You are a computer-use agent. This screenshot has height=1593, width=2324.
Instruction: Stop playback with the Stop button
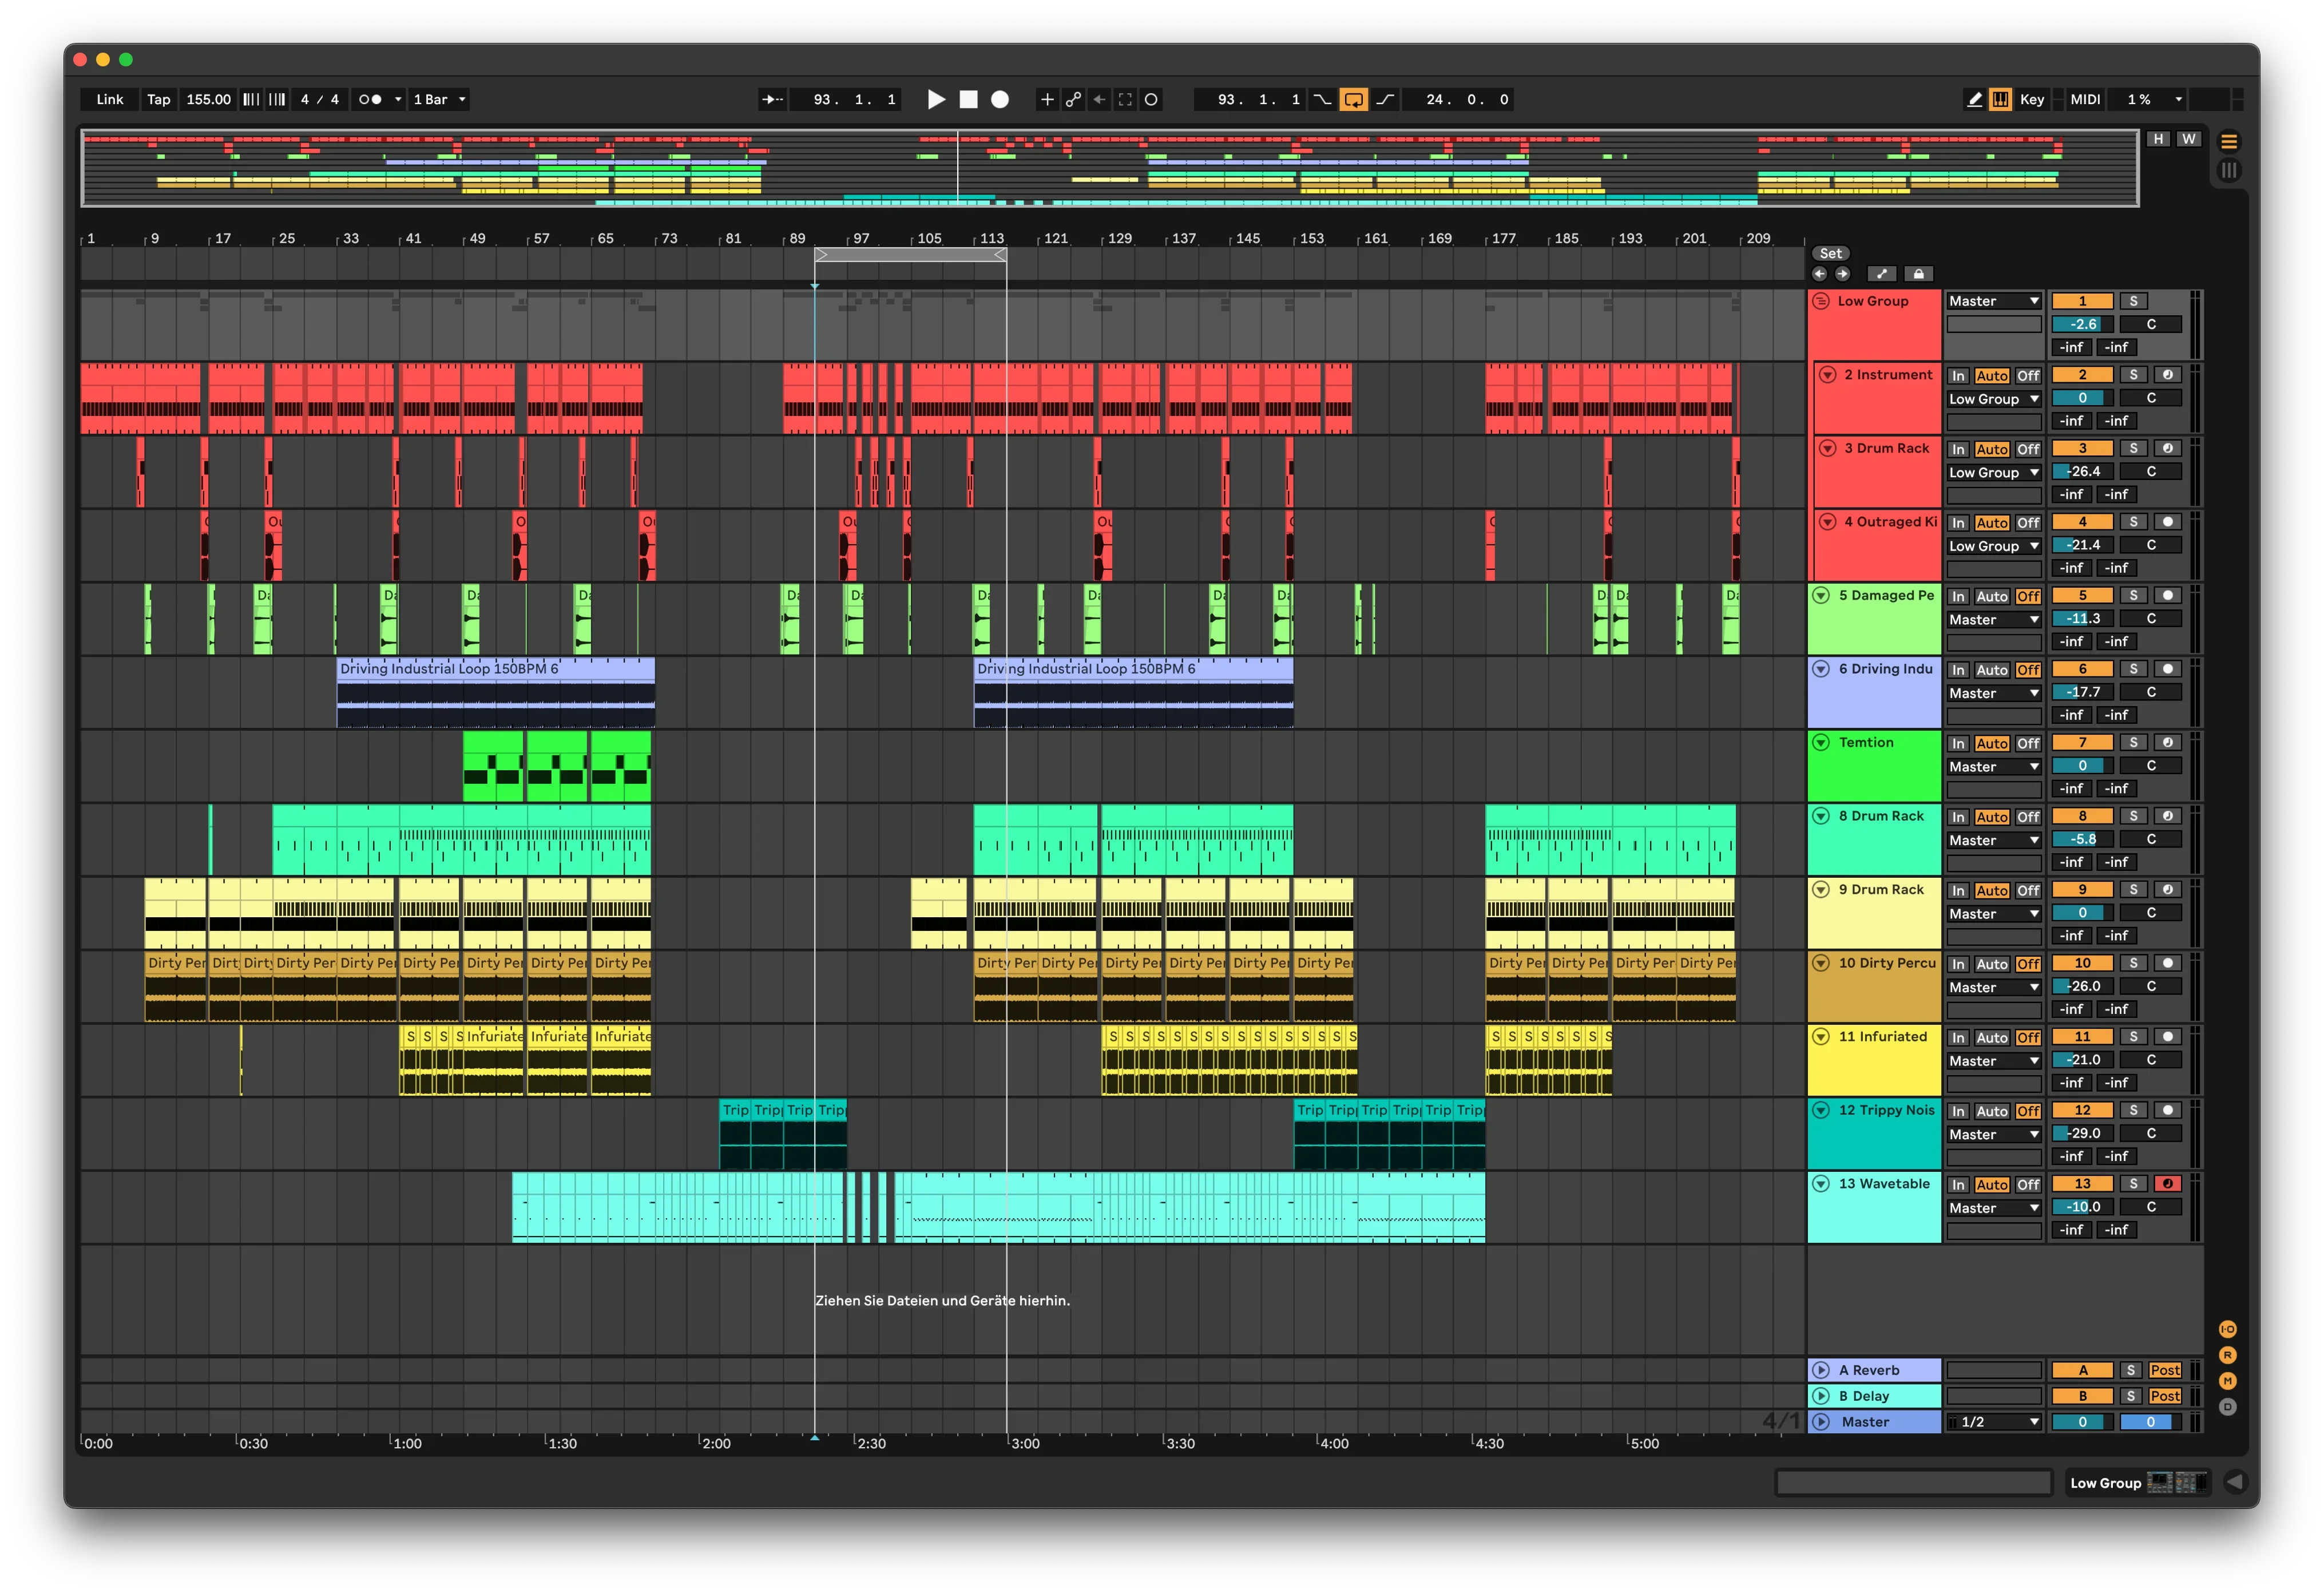[x=968, y=99]
